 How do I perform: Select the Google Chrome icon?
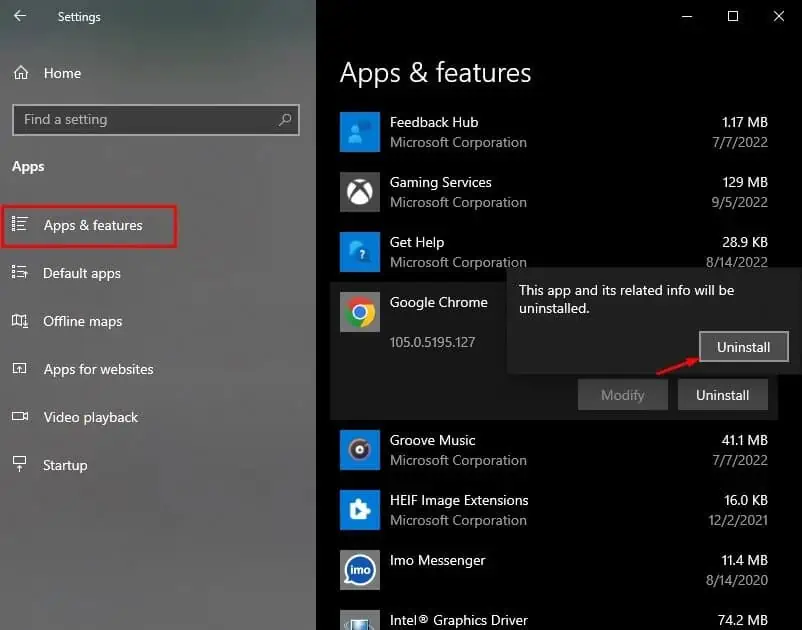pyautogui.click(x=360, y=312)
